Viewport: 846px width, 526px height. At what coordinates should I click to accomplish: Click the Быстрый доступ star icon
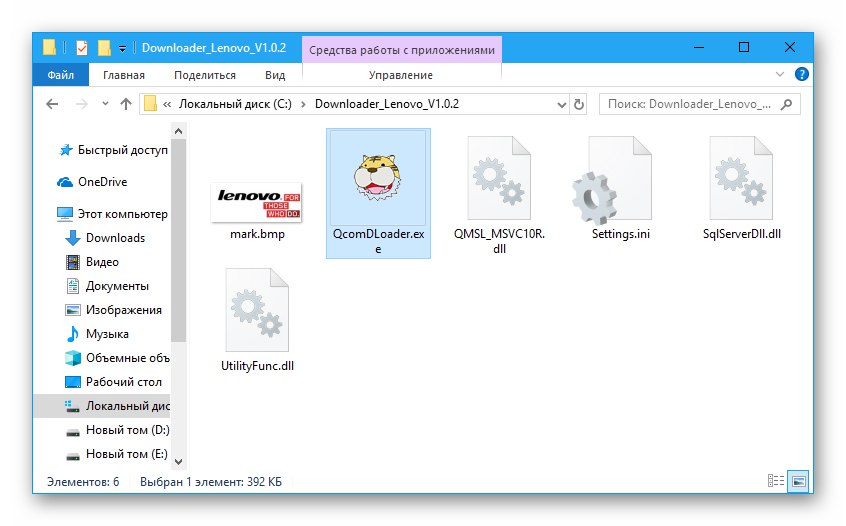(x=66, y=150)
